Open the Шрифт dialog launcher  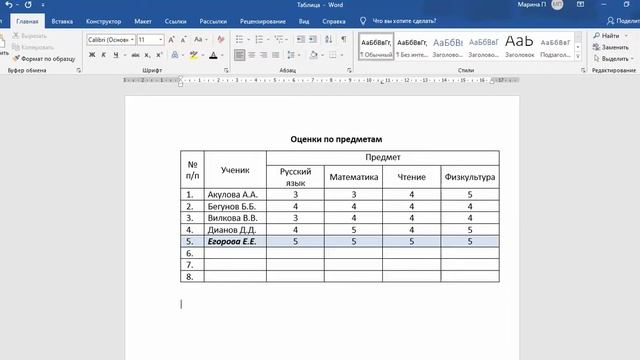click(x=226, y=70)
